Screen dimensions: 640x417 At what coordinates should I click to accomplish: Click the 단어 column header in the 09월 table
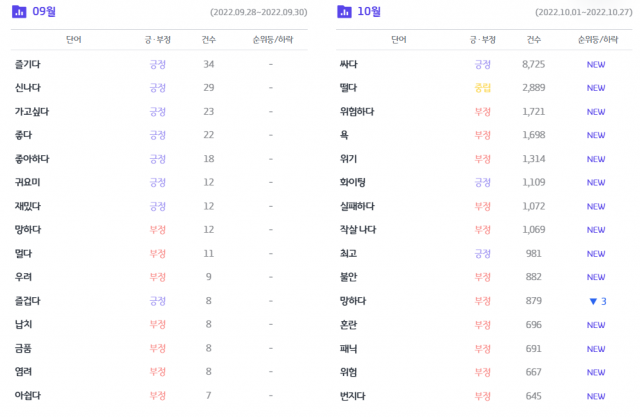[x=74, y=40]
